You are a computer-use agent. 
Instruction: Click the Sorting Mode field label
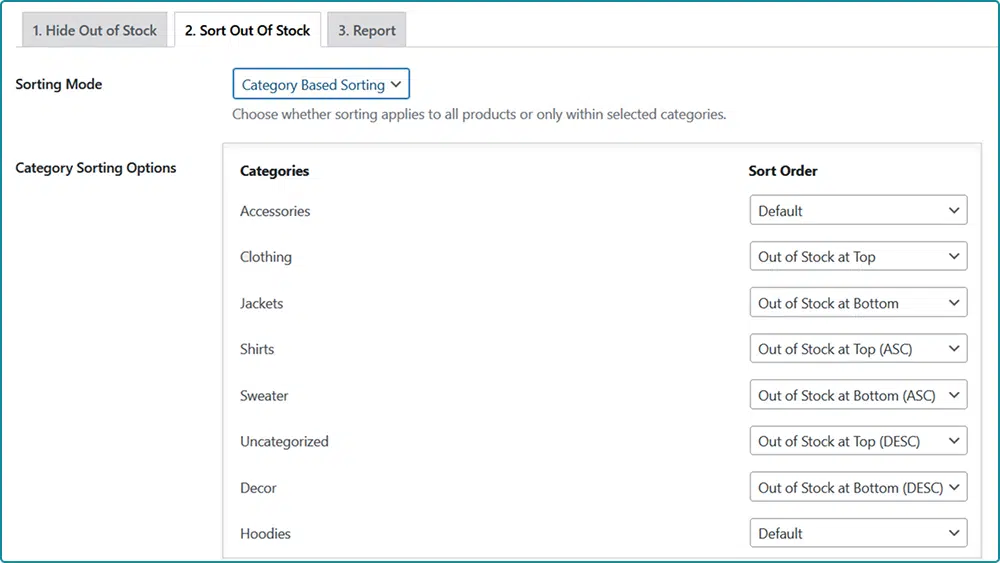(x=59, y=84)
